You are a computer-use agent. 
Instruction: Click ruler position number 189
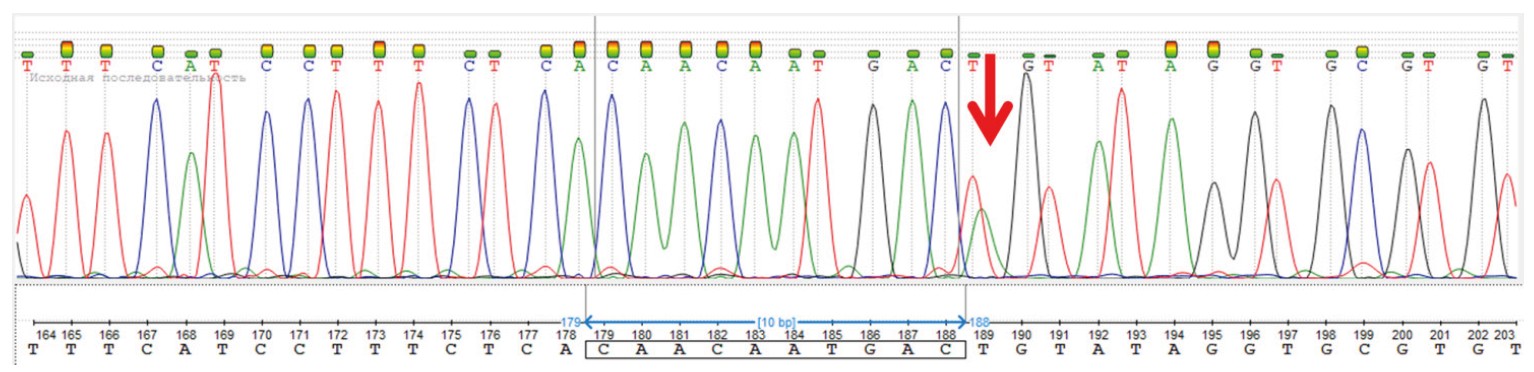pyautogui.click(x=984, y=335)
